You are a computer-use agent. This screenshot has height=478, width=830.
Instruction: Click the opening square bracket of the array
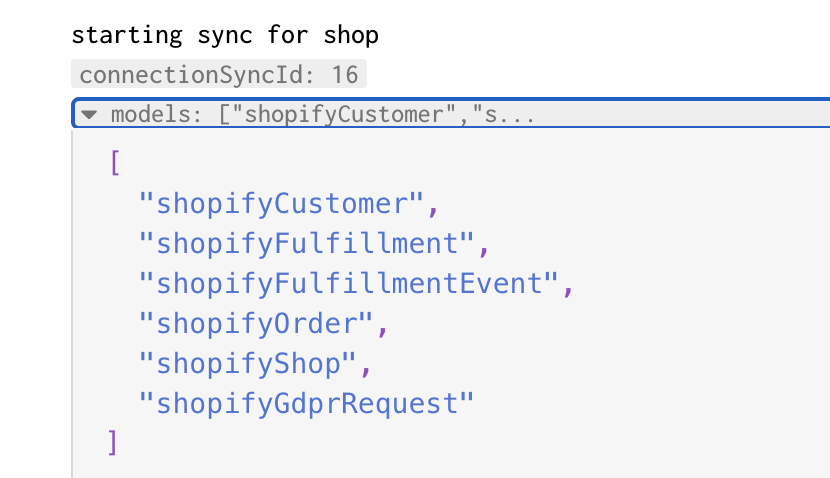(x=115, y=163)
